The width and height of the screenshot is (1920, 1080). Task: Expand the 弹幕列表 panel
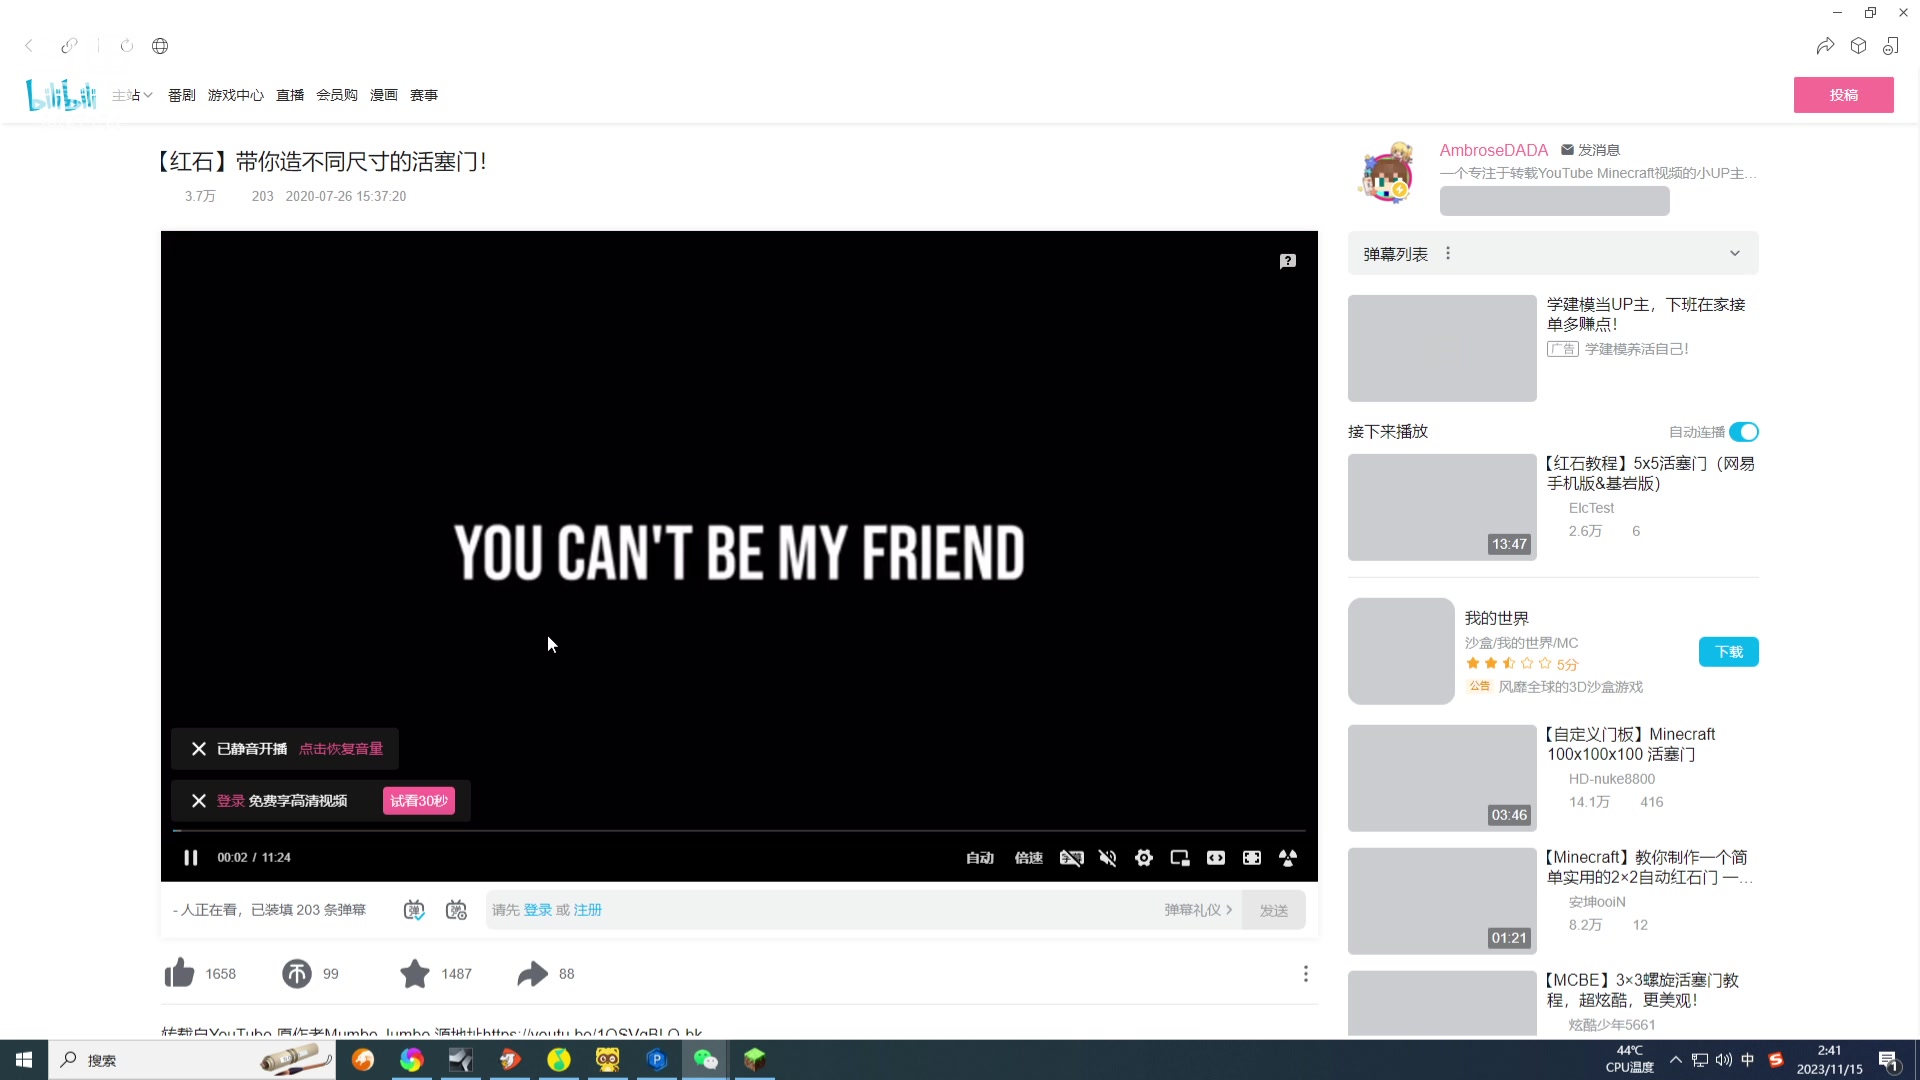click(1734, 254)
